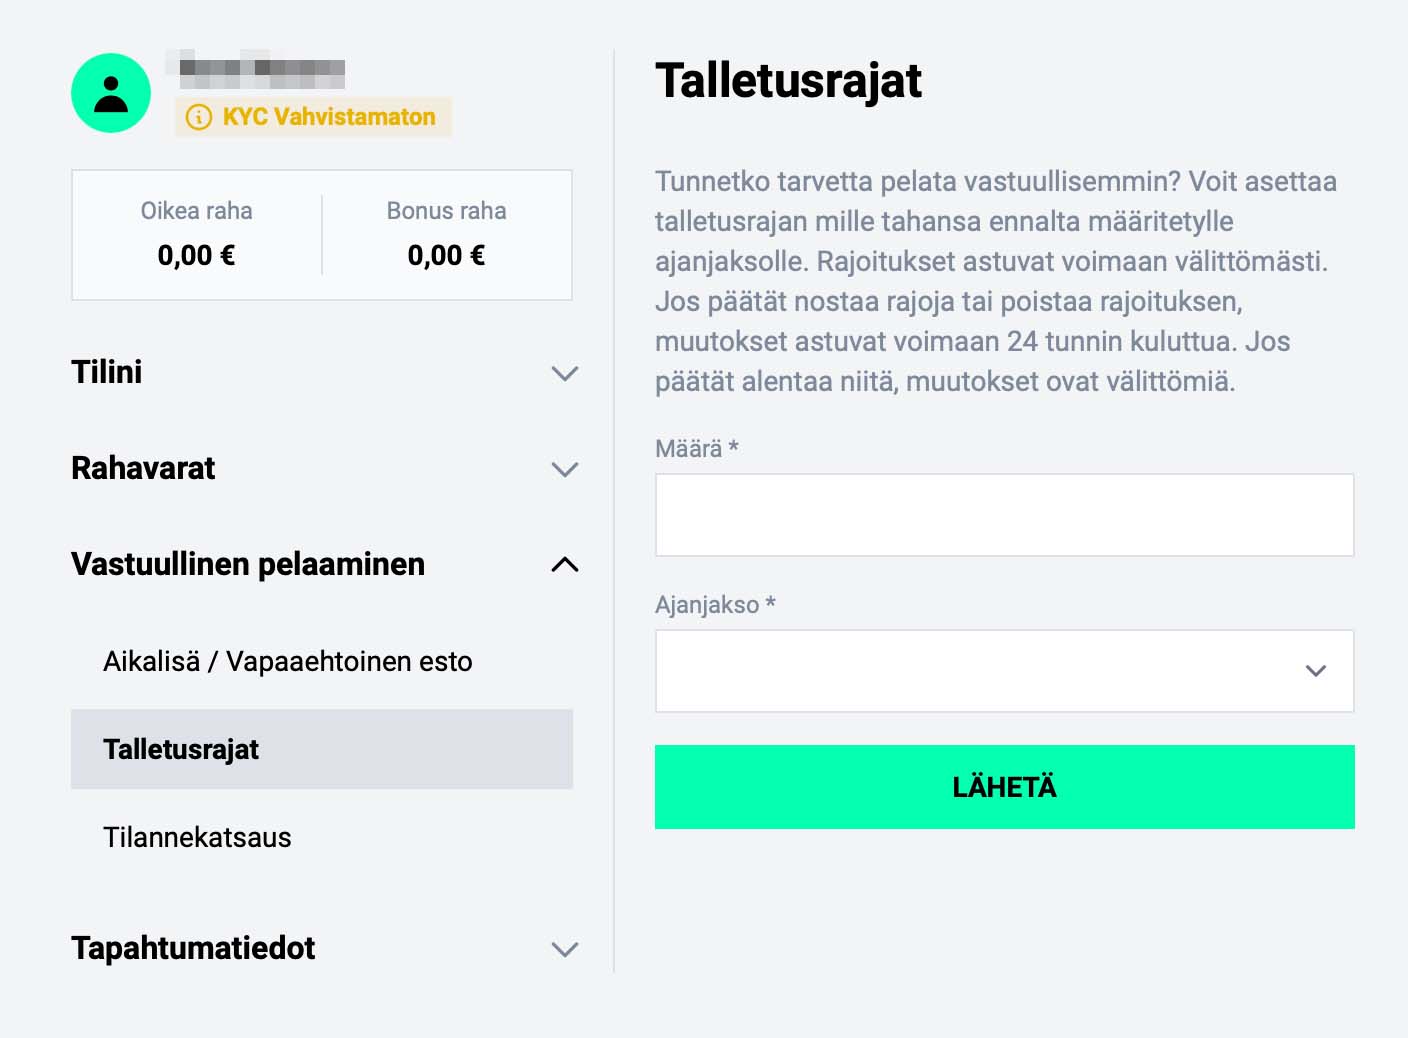Open the KYC Vahvistamaton status badge text
The image size is (1408, 1038).
[x=329, y=117]
